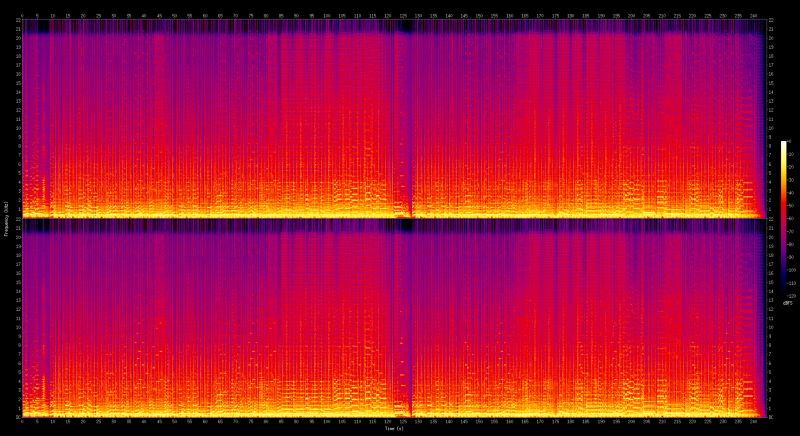Click the 10 kHz label on the lower channel's left axis

click(17, 327)
